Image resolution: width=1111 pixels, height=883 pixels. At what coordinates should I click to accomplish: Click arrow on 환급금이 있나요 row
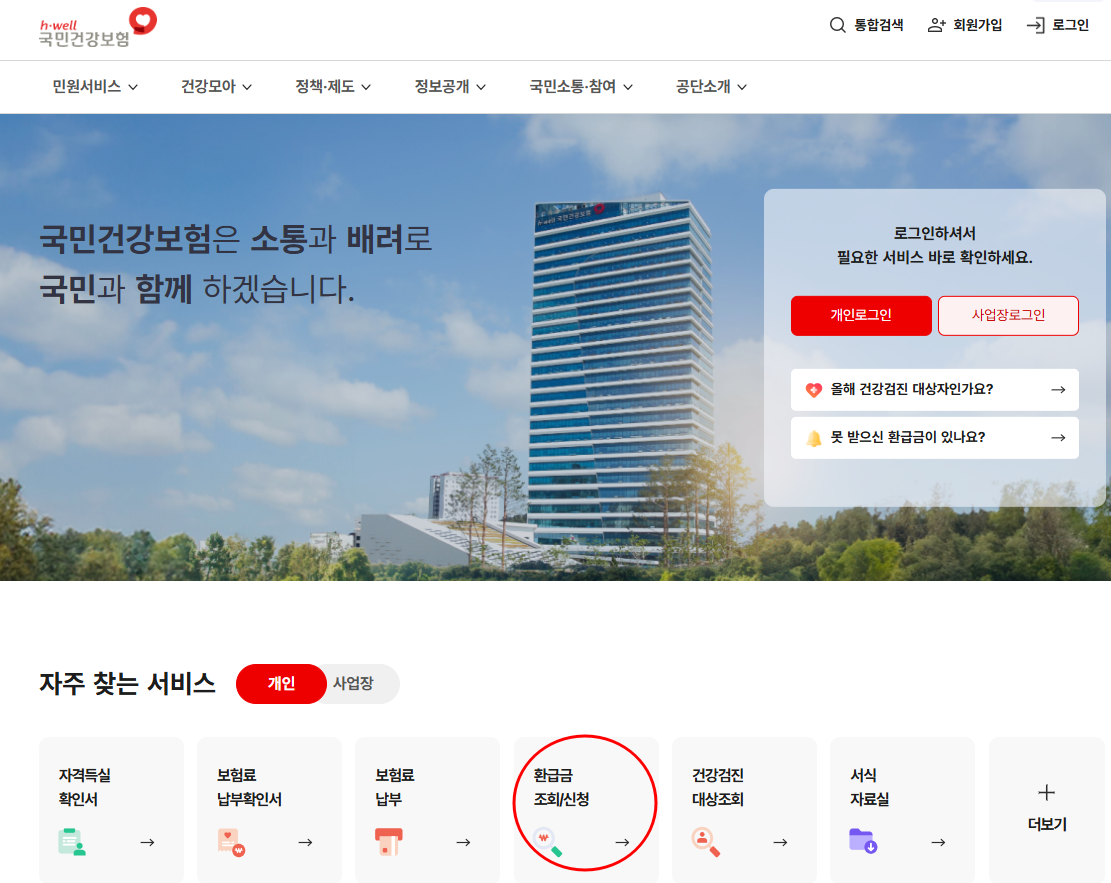pos(1059,438)
